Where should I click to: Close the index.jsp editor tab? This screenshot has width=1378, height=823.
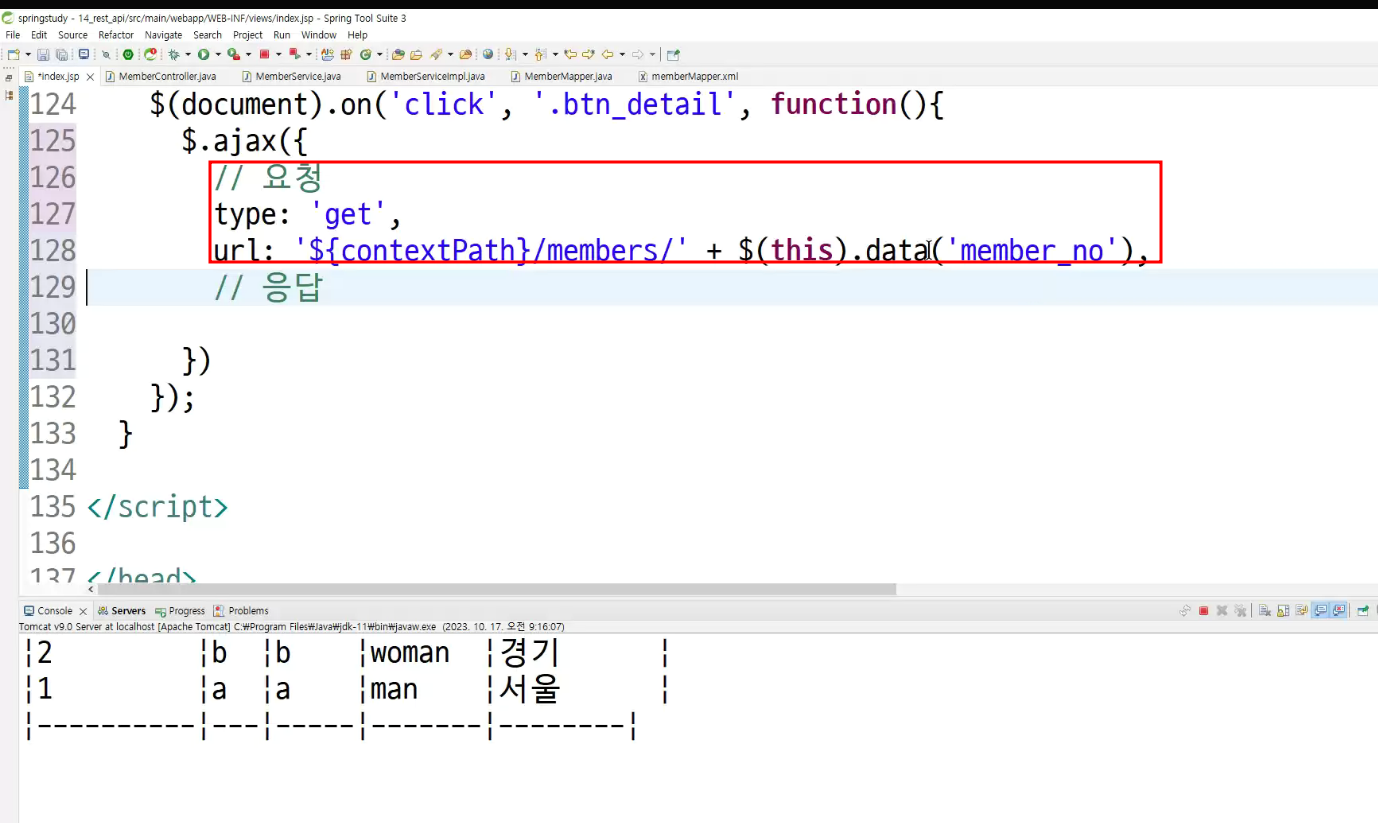[x=90, y=77]
